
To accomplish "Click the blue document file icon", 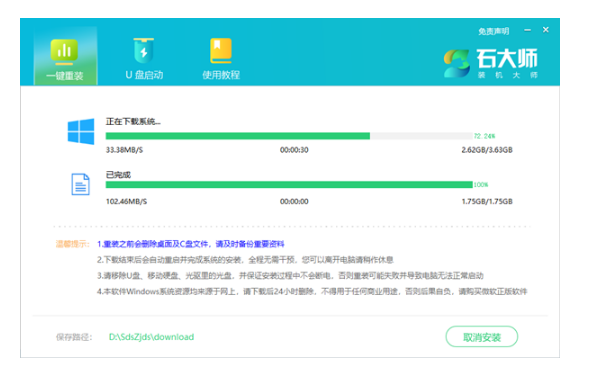I will click(x=81, y=184).
